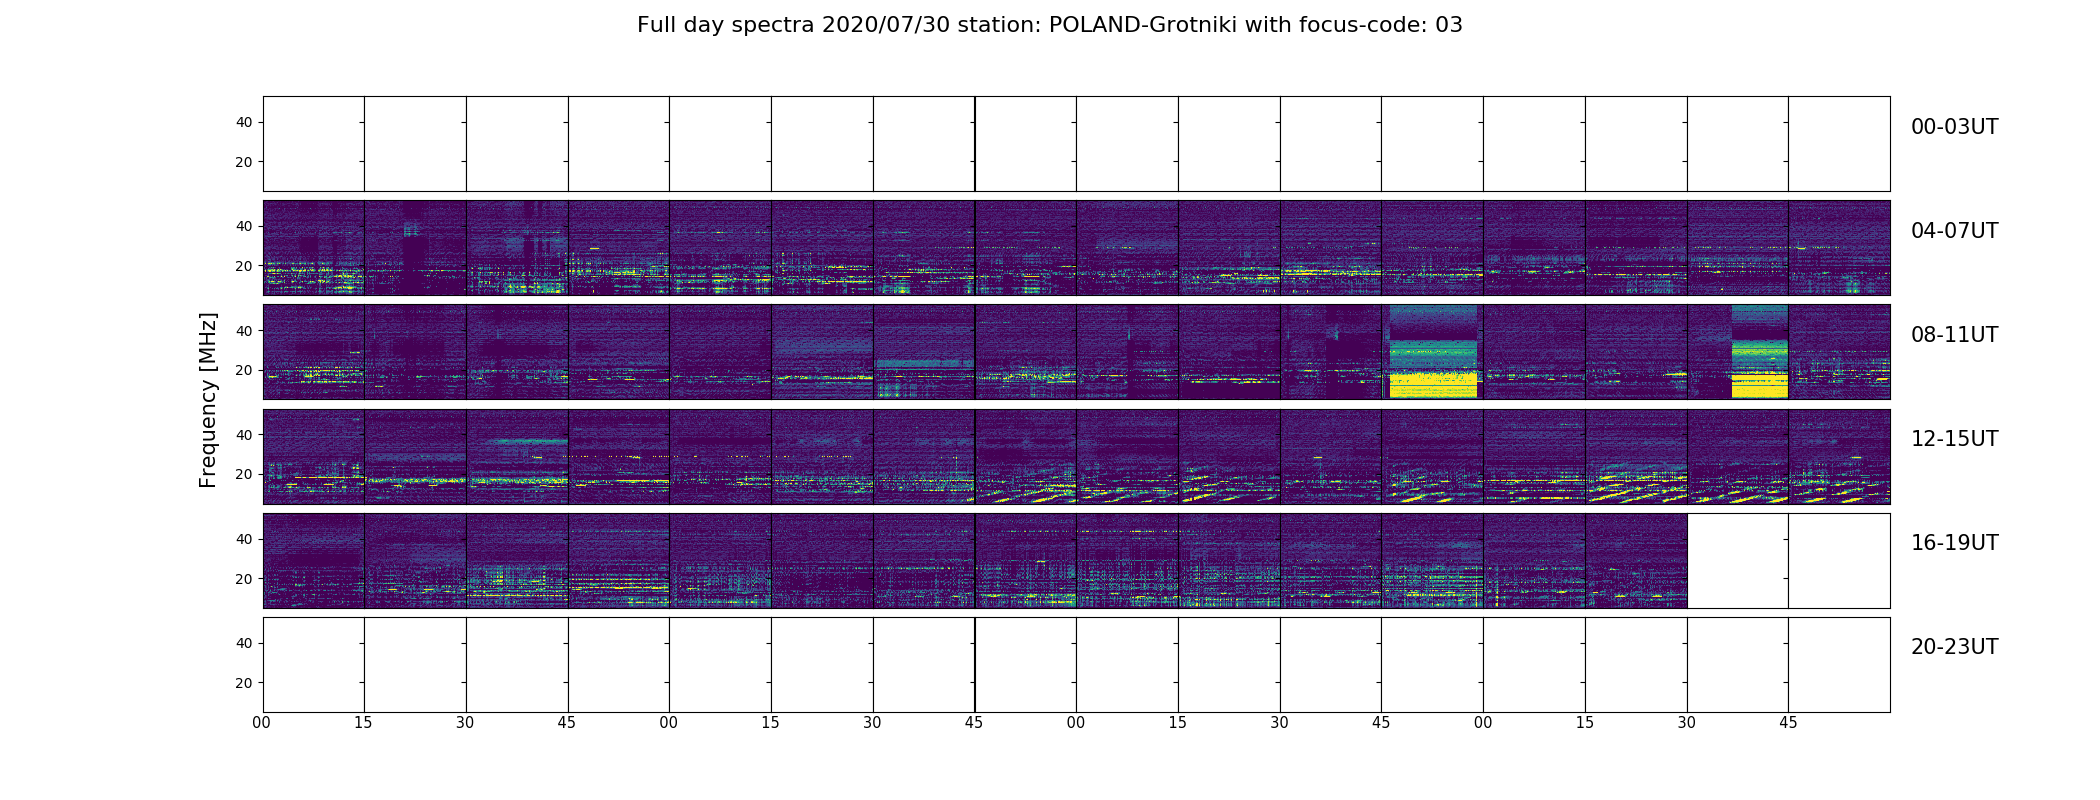
Task: Click the first spectrogram panel of the 04-07UT row
Action: [314, 248]
